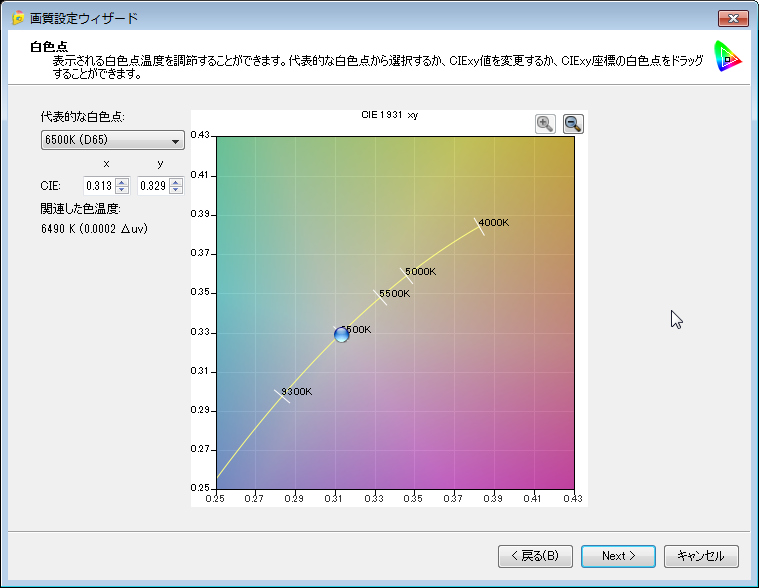Click the color gamut triangle logo
The image size is (759, 588).
[x=727, y=59]
